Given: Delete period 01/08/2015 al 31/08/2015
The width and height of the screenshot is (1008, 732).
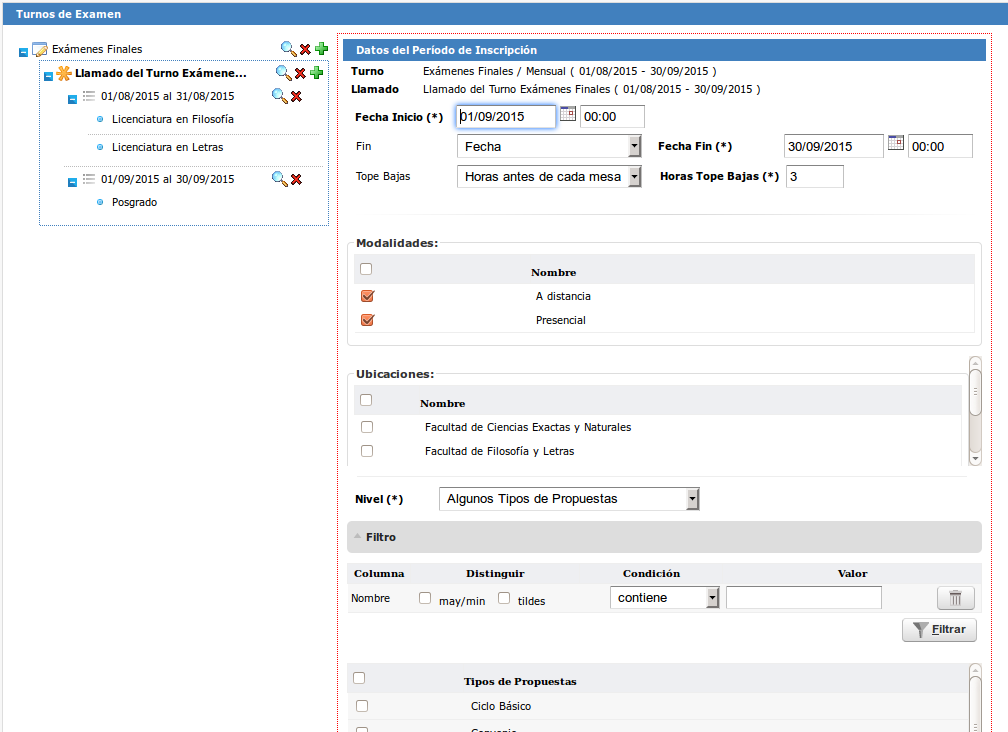Looking at the screenshot, I should click(296, 96).
